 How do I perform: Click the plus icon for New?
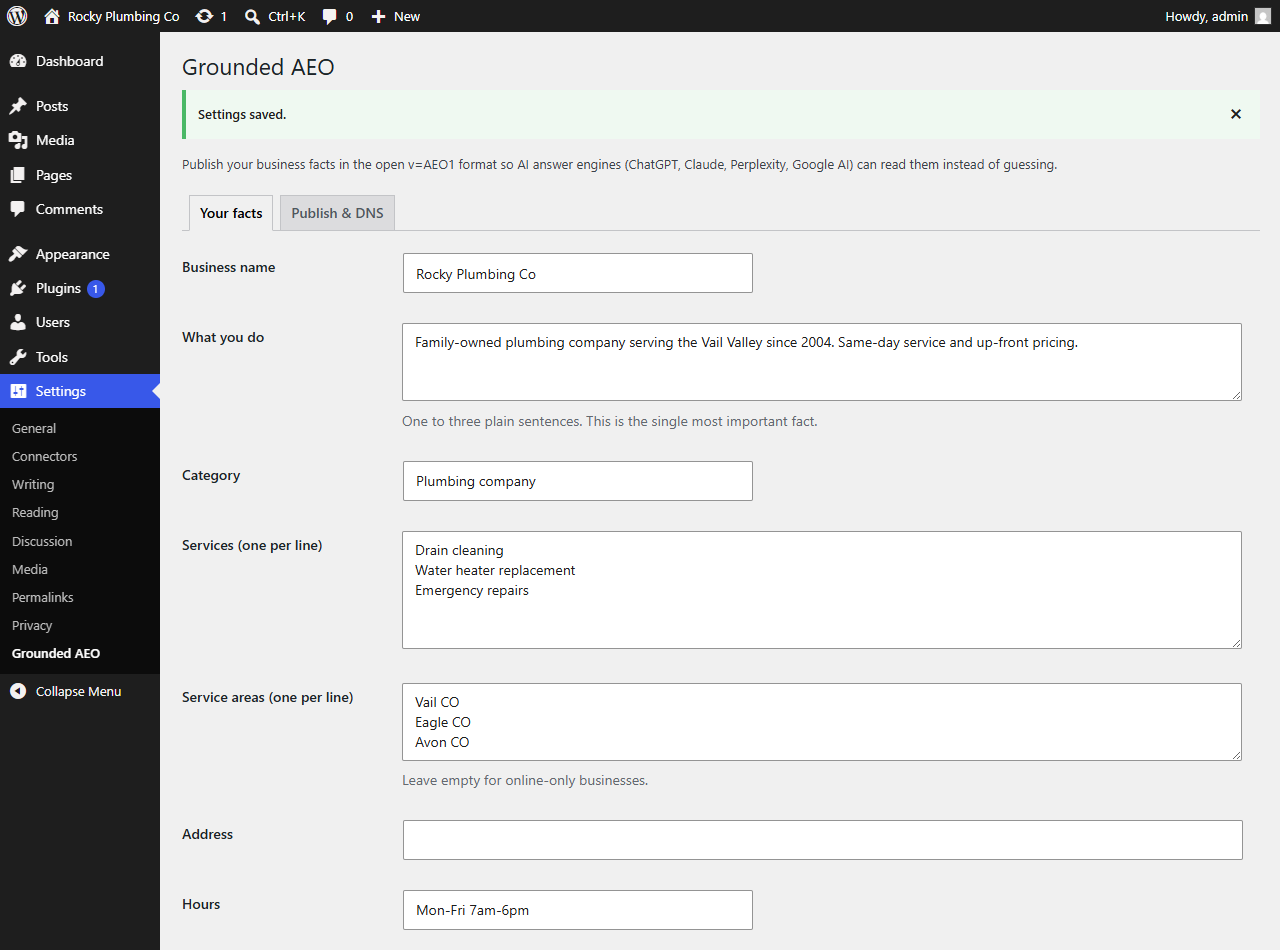378,16
